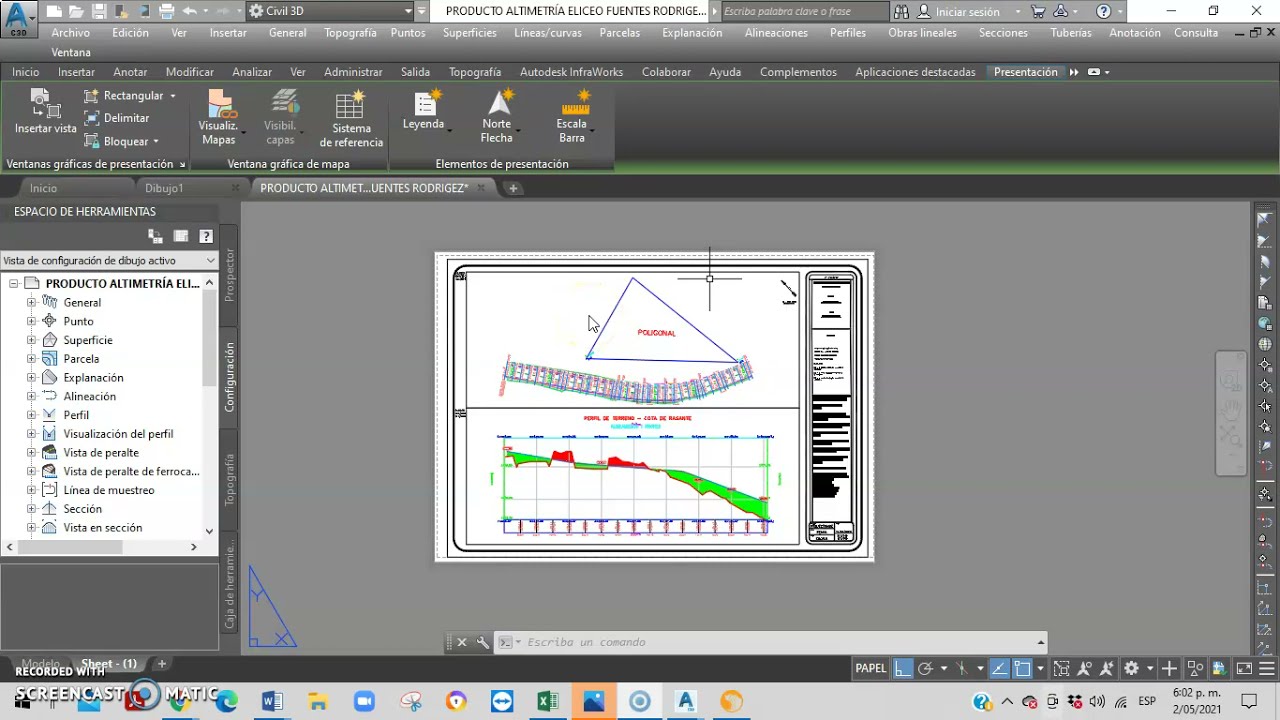
Task: Click the command line customize wrench icon
Action: [483, 642]
